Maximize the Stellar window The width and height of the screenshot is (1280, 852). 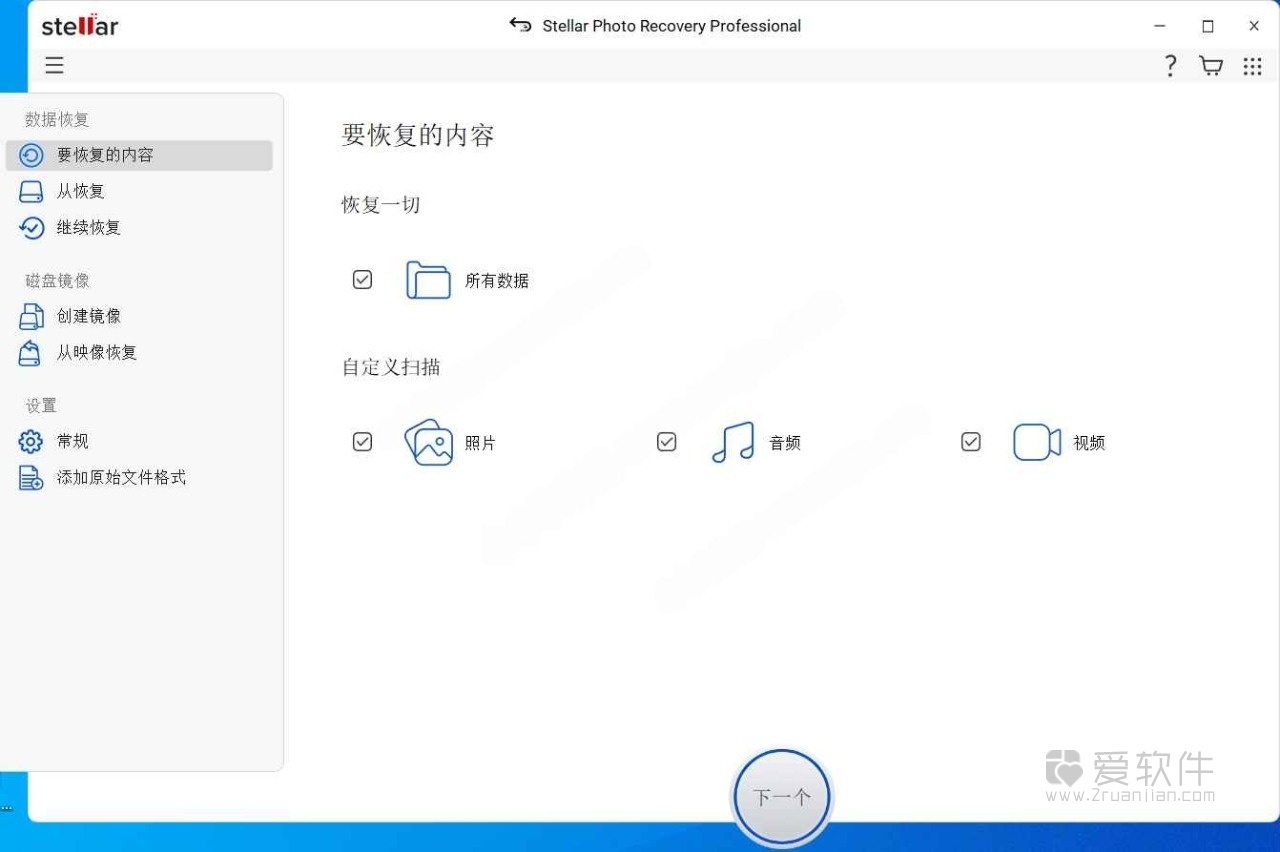coord(1208,26)
